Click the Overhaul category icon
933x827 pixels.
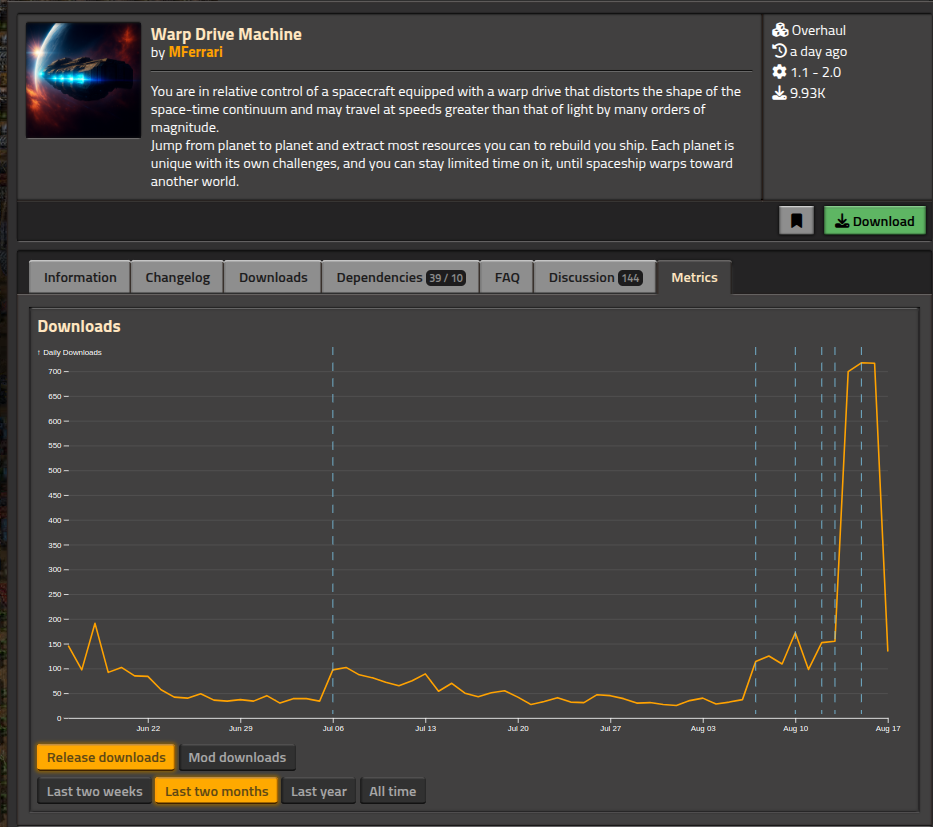[780, 30]
